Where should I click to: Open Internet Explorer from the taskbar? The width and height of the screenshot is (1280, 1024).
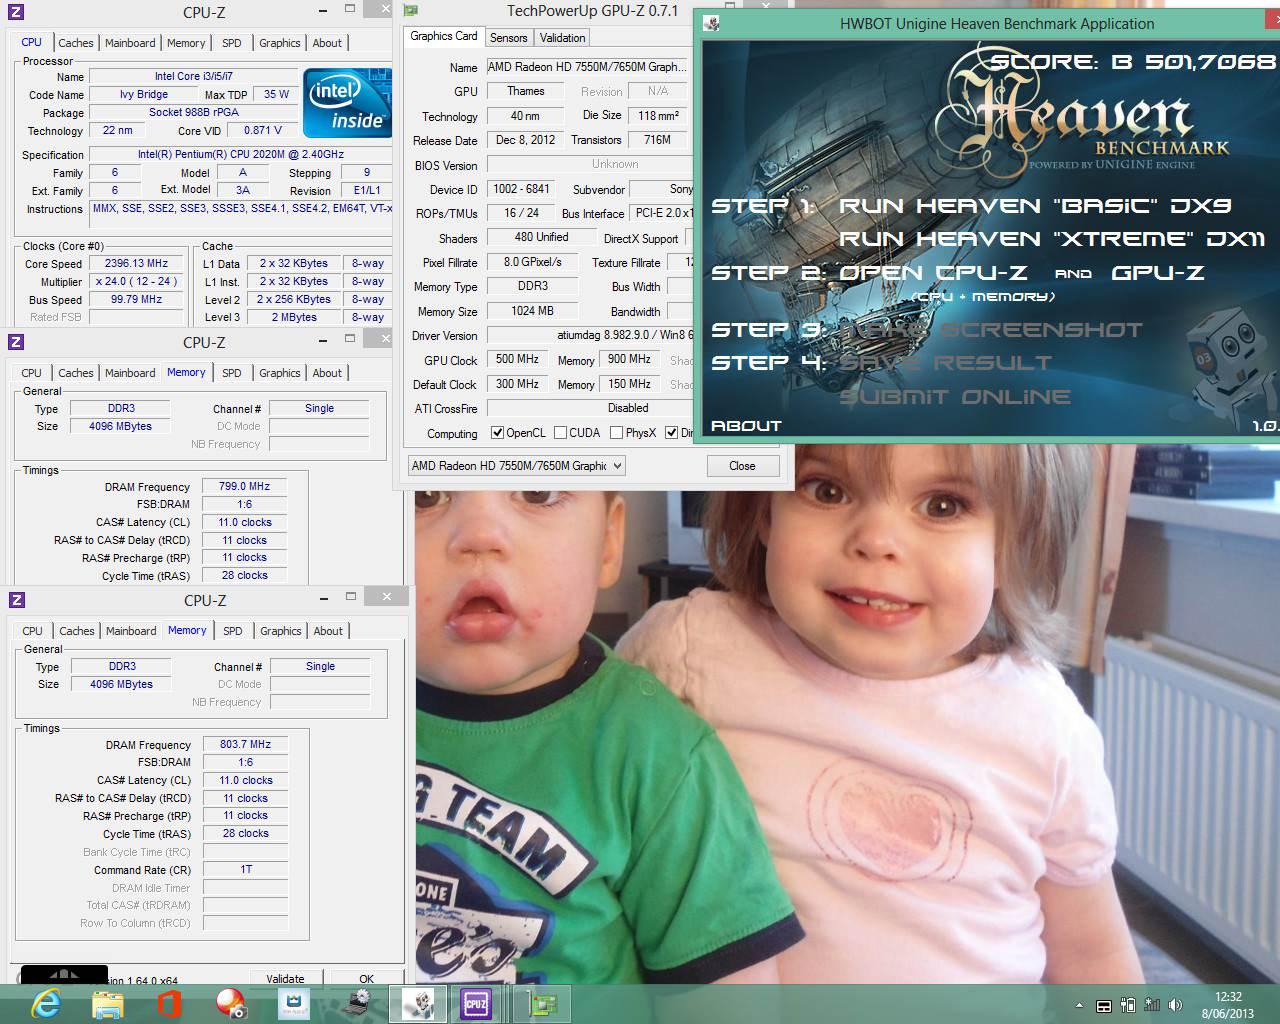(x=46, y=1003)
